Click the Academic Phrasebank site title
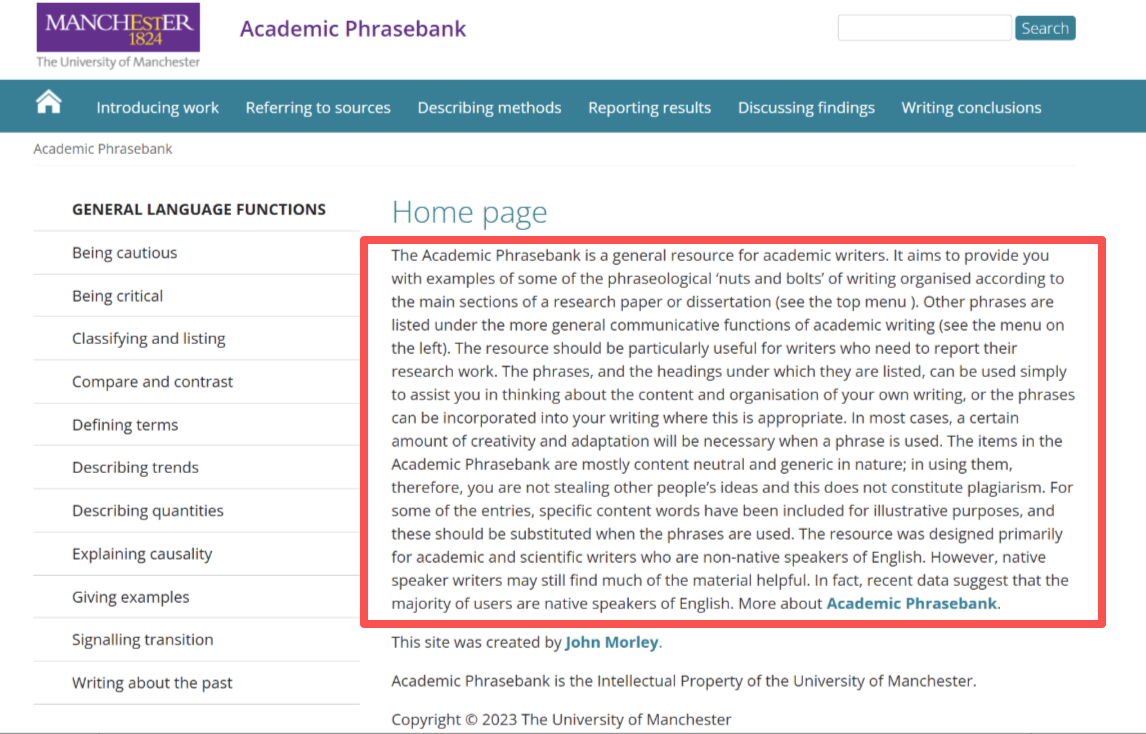1146x734 pixels. pos(353,29)
